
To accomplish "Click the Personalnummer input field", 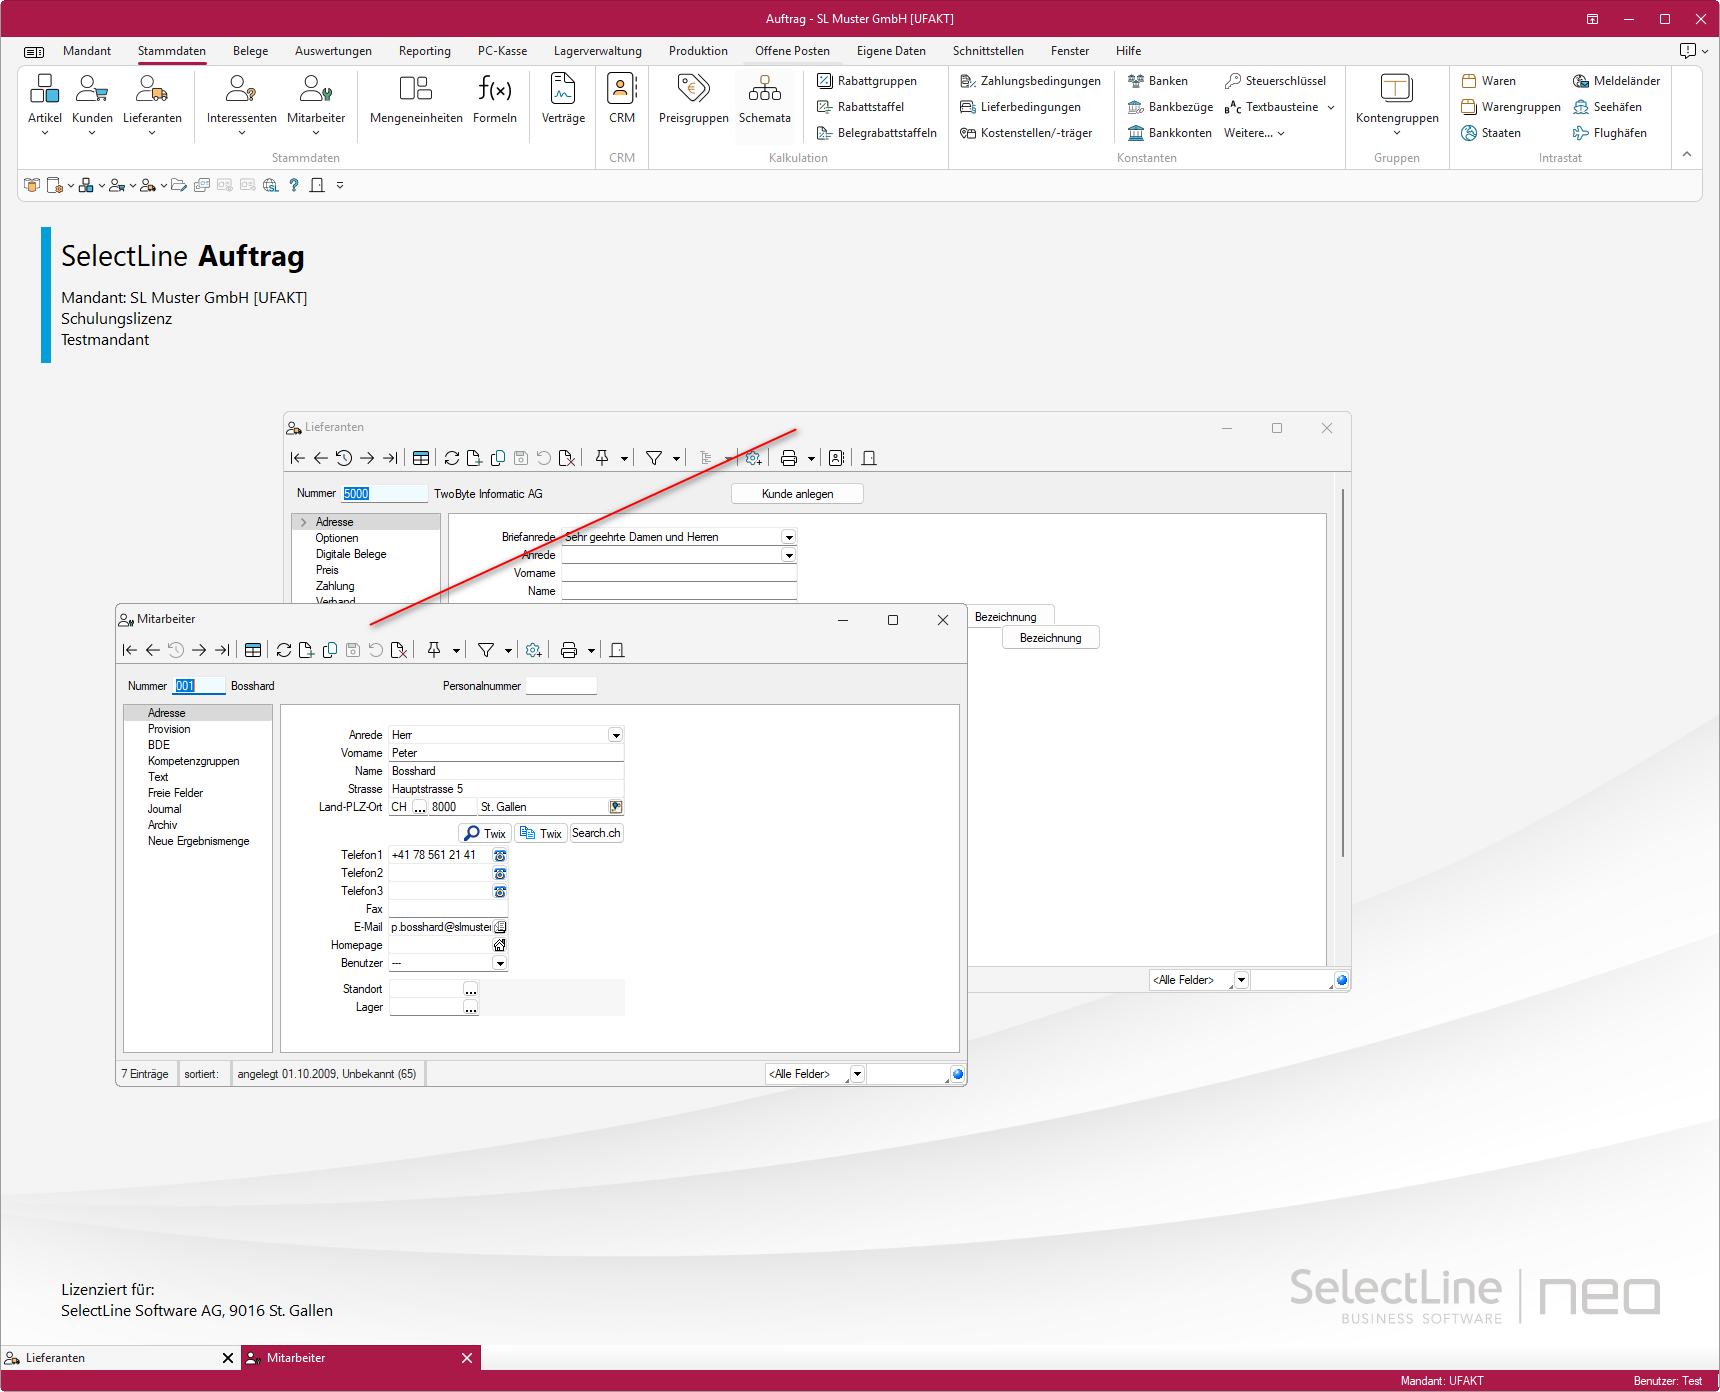I will point(561,686).
